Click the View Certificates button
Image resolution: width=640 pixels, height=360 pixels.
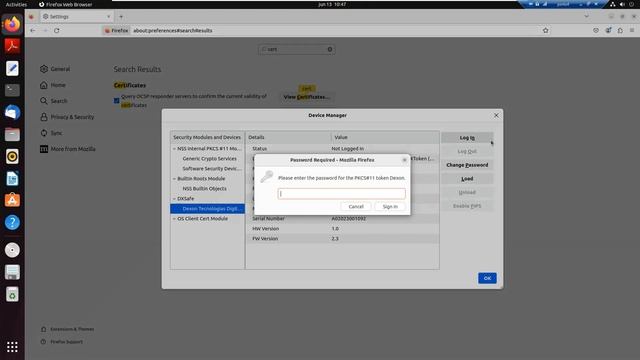point(306,97)
